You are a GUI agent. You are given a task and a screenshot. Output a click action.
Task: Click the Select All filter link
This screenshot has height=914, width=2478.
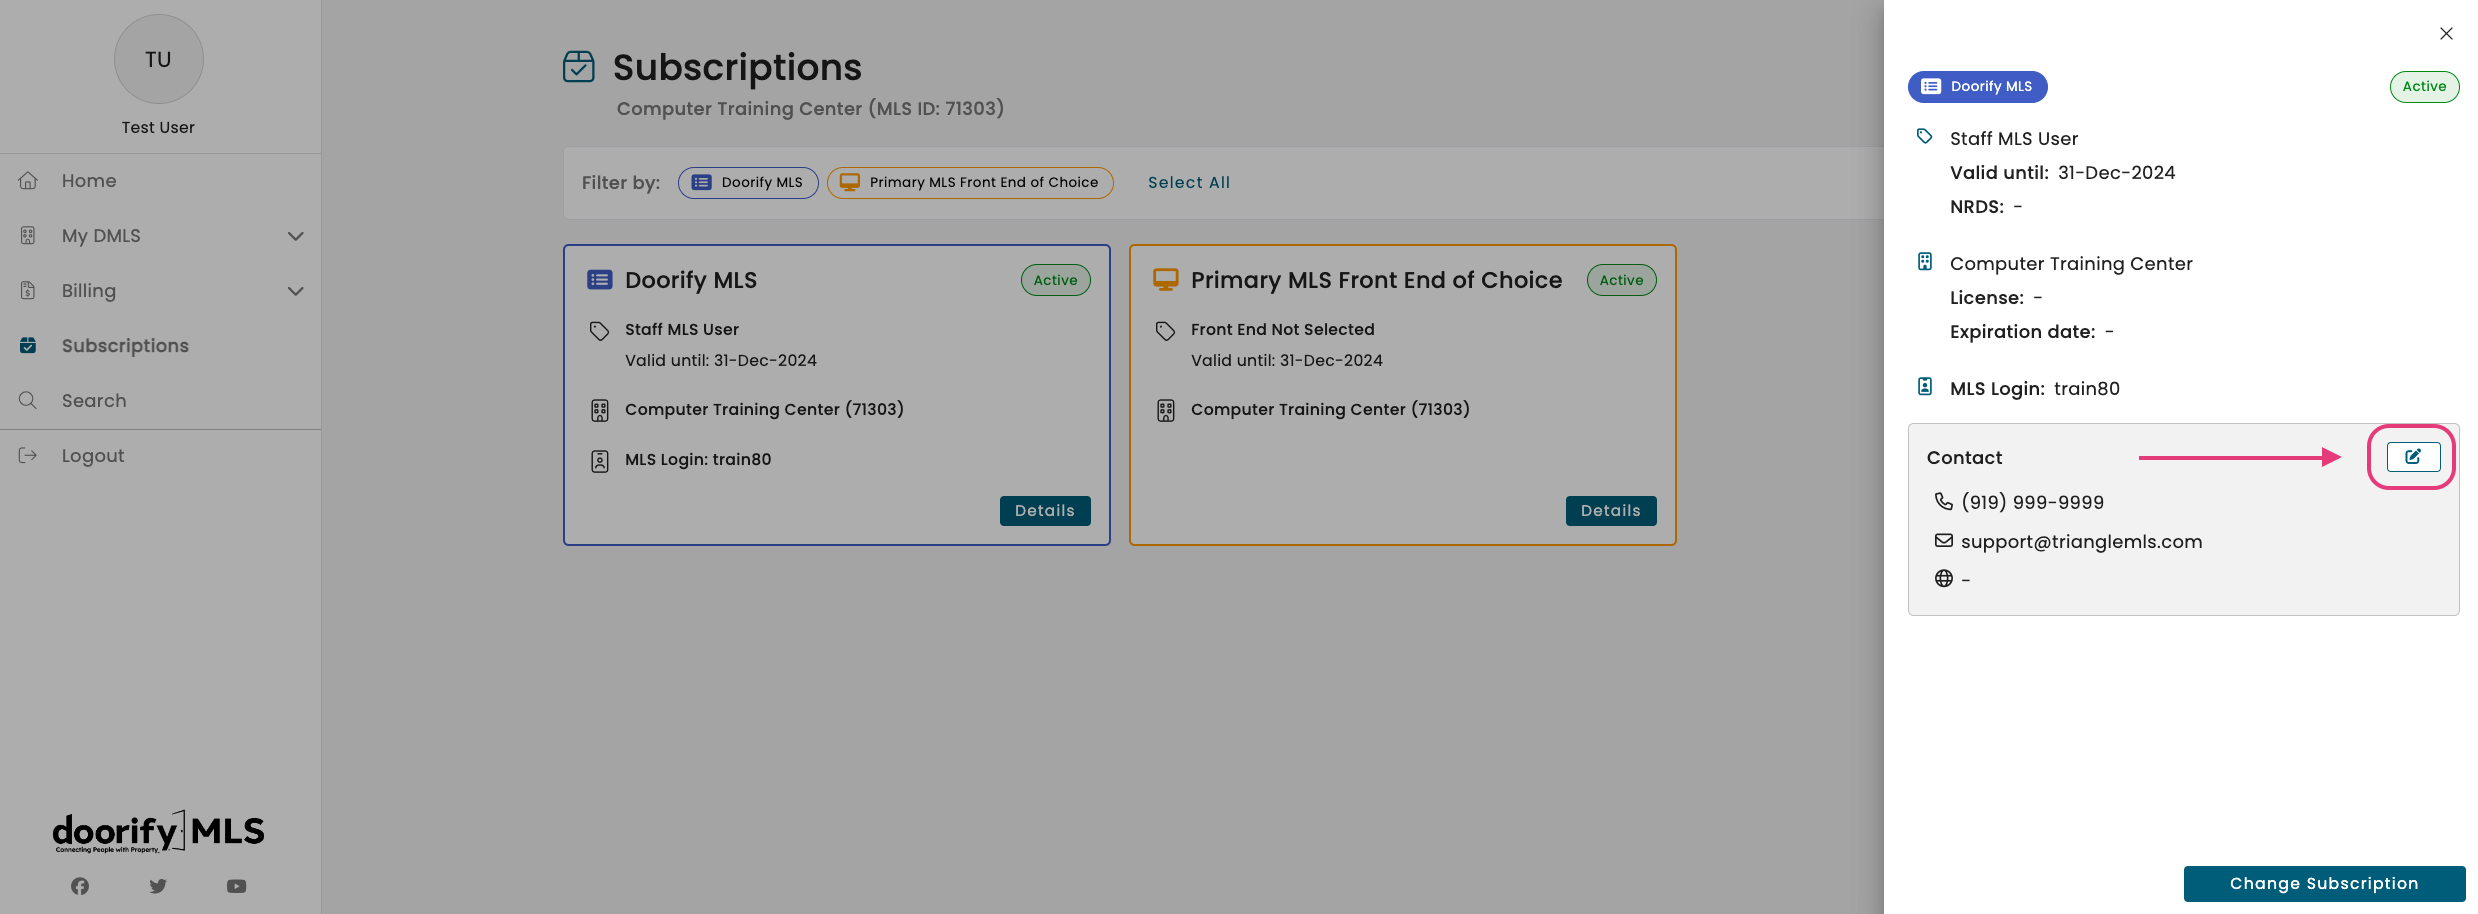(1189, 183)
